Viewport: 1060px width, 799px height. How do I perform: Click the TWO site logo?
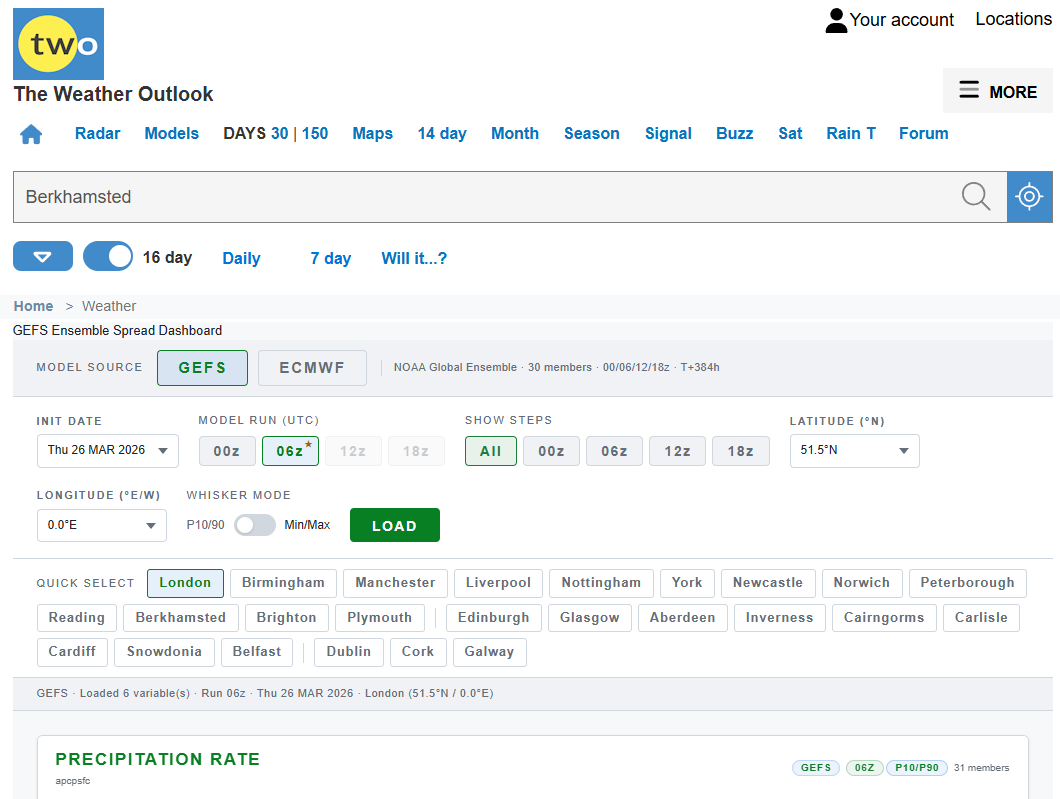(58, 44)
